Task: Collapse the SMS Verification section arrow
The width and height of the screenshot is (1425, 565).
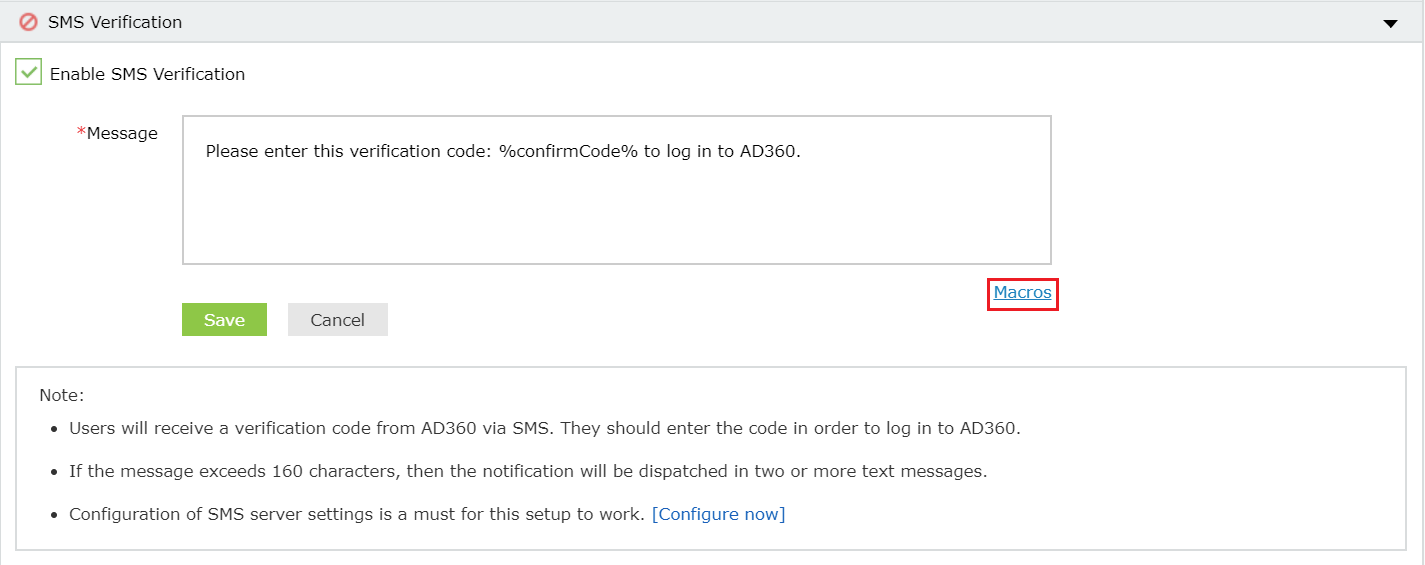Action: coord(1390,23)
